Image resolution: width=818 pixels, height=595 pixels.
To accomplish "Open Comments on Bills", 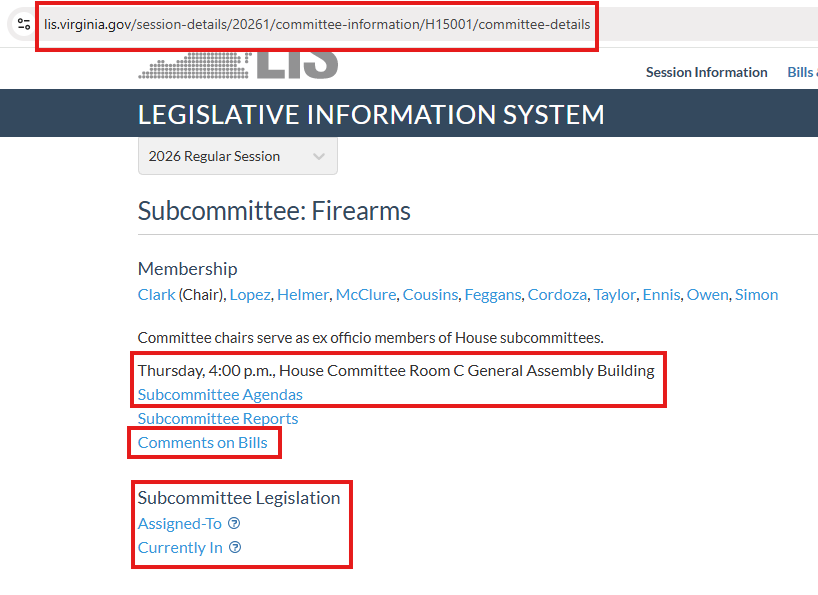I will (203, 442).
